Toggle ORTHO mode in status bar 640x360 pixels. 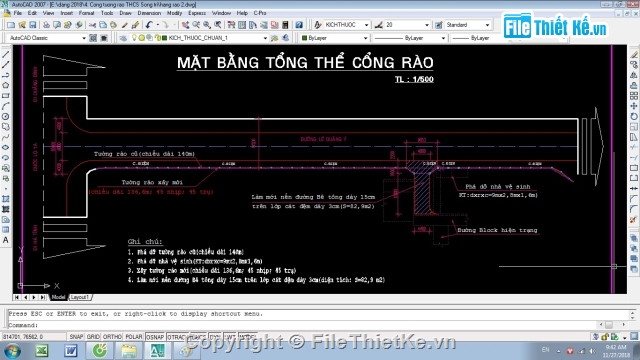[112, 337]
